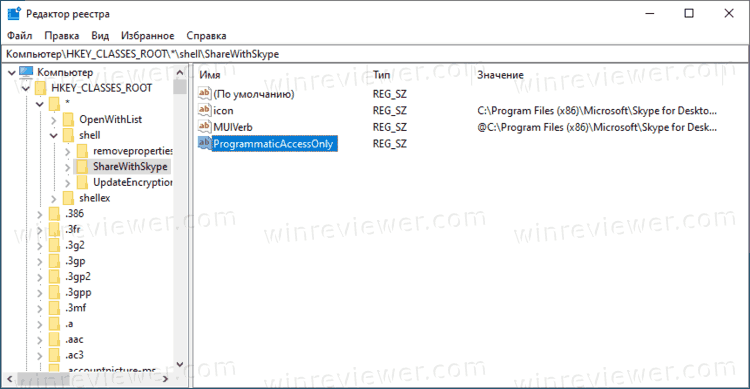Select the ProgrammaticAccessOnly value name
Image resolution: width=750 pixels, height=389 pixels.
275,144
